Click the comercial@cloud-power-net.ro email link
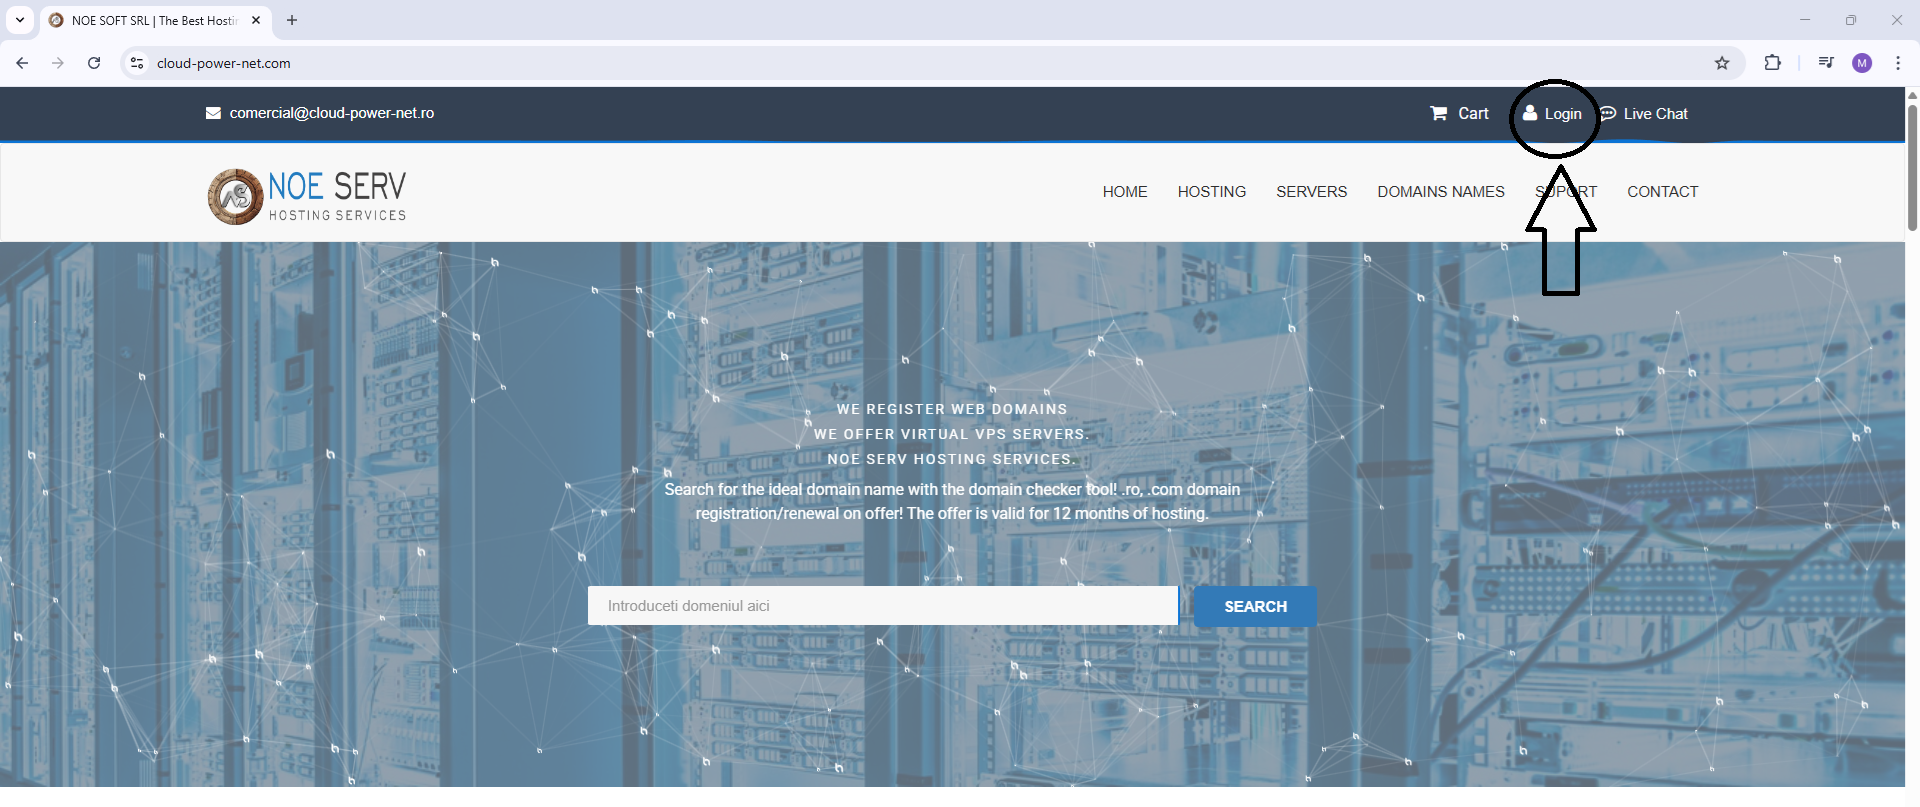 (331, 113)
